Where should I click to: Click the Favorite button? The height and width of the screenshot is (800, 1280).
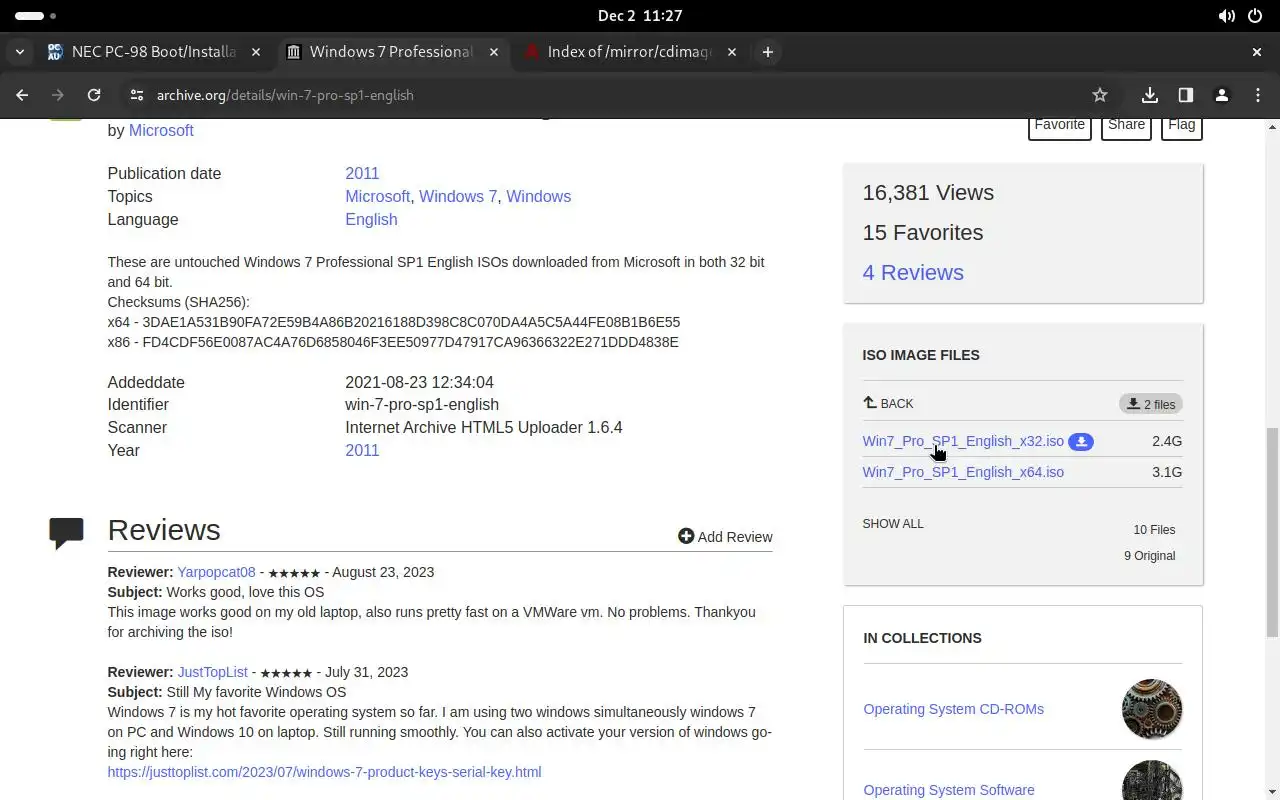(x=1060, y=126)
